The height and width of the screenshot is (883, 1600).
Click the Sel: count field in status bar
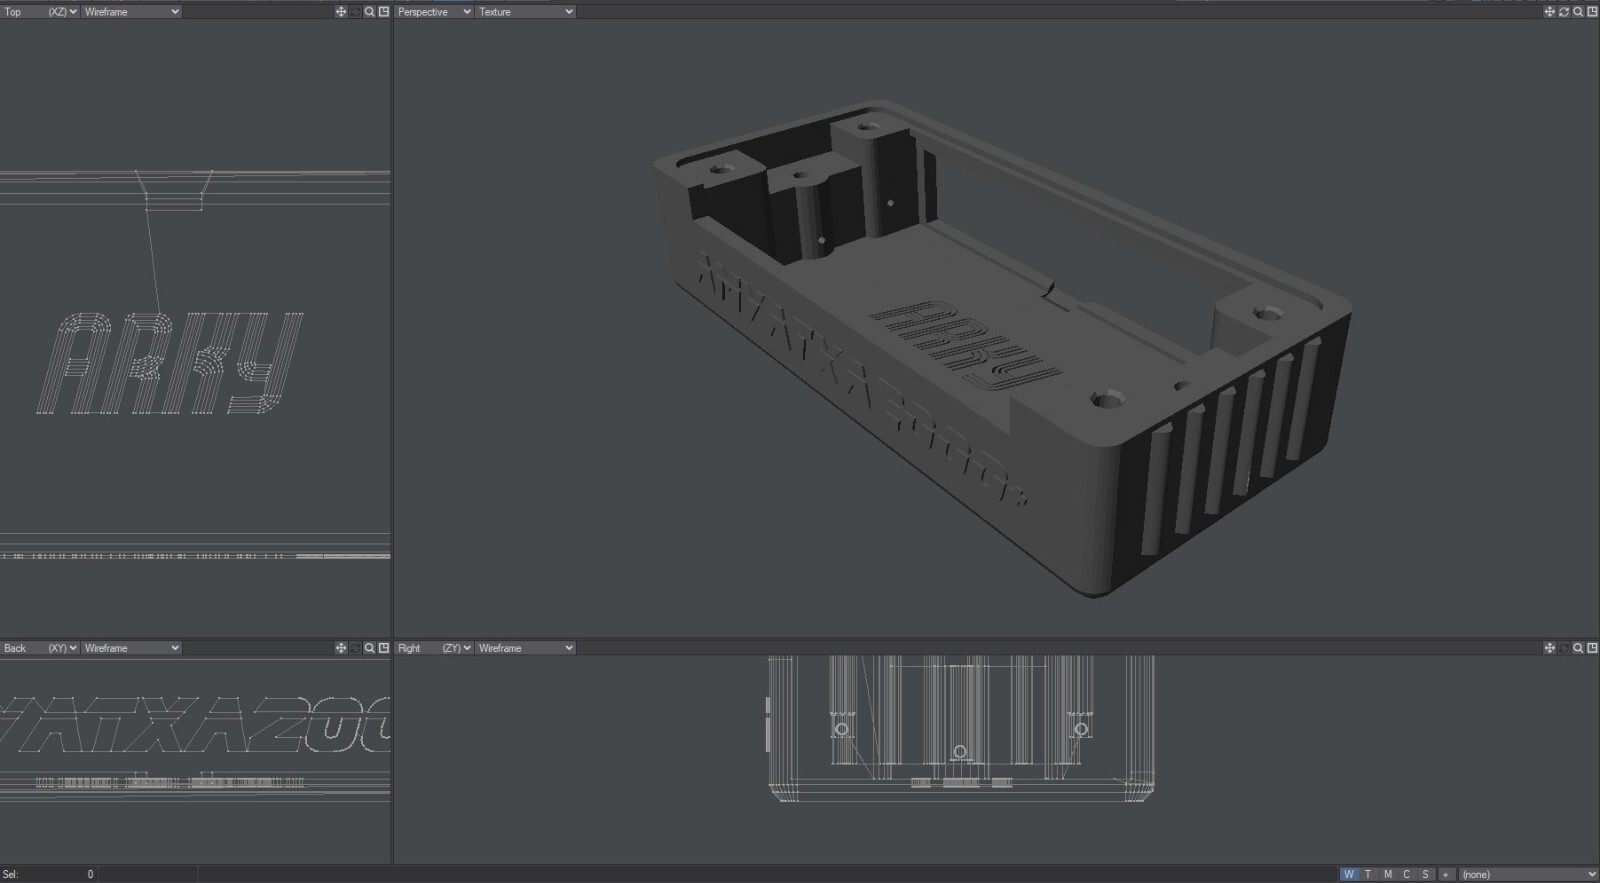(48, 874)
